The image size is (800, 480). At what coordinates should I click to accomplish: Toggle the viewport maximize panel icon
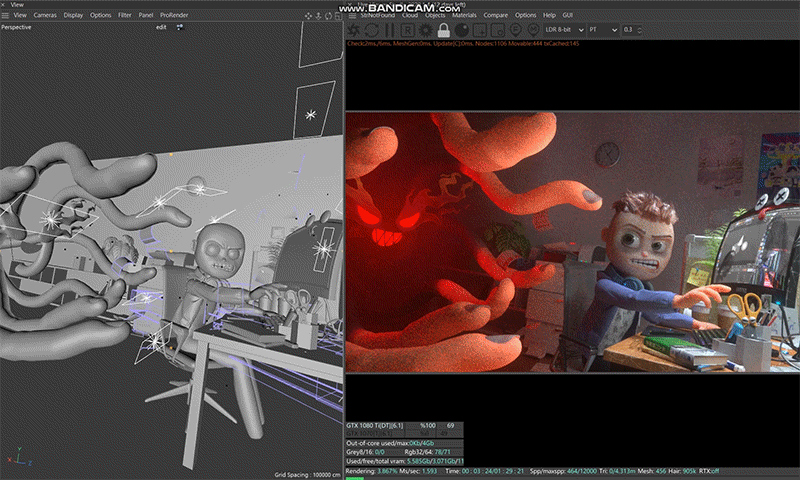click(338, 16)
